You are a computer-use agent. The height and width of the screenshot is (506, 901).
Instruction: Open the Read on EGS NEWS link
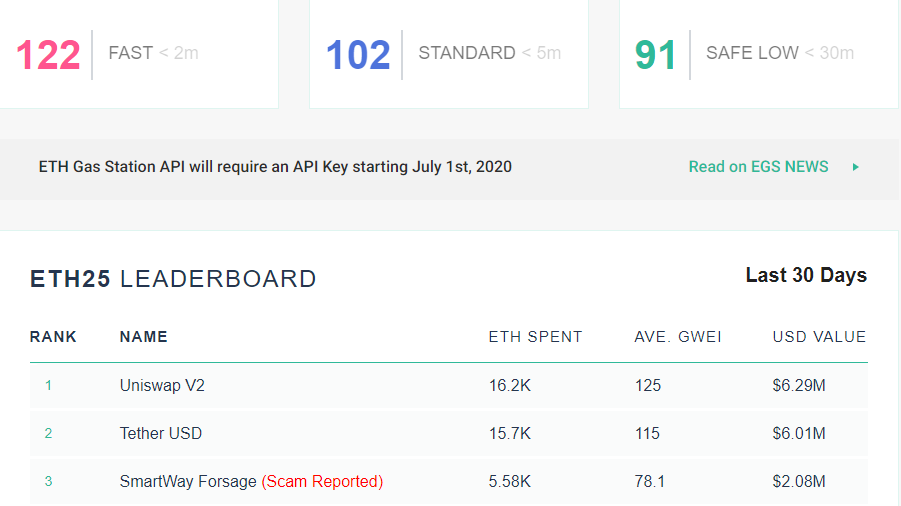pyautogui.click(x=758, y=167)
